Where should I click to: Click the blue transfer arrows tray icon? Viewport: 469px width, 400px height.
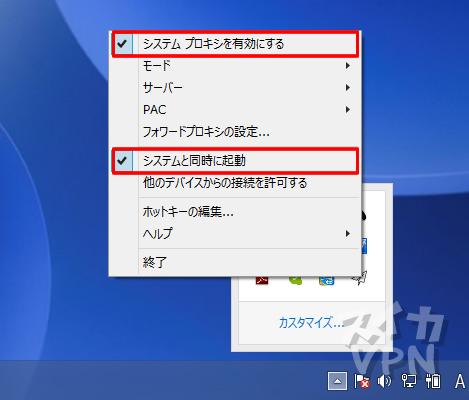(x=327, y=281)
